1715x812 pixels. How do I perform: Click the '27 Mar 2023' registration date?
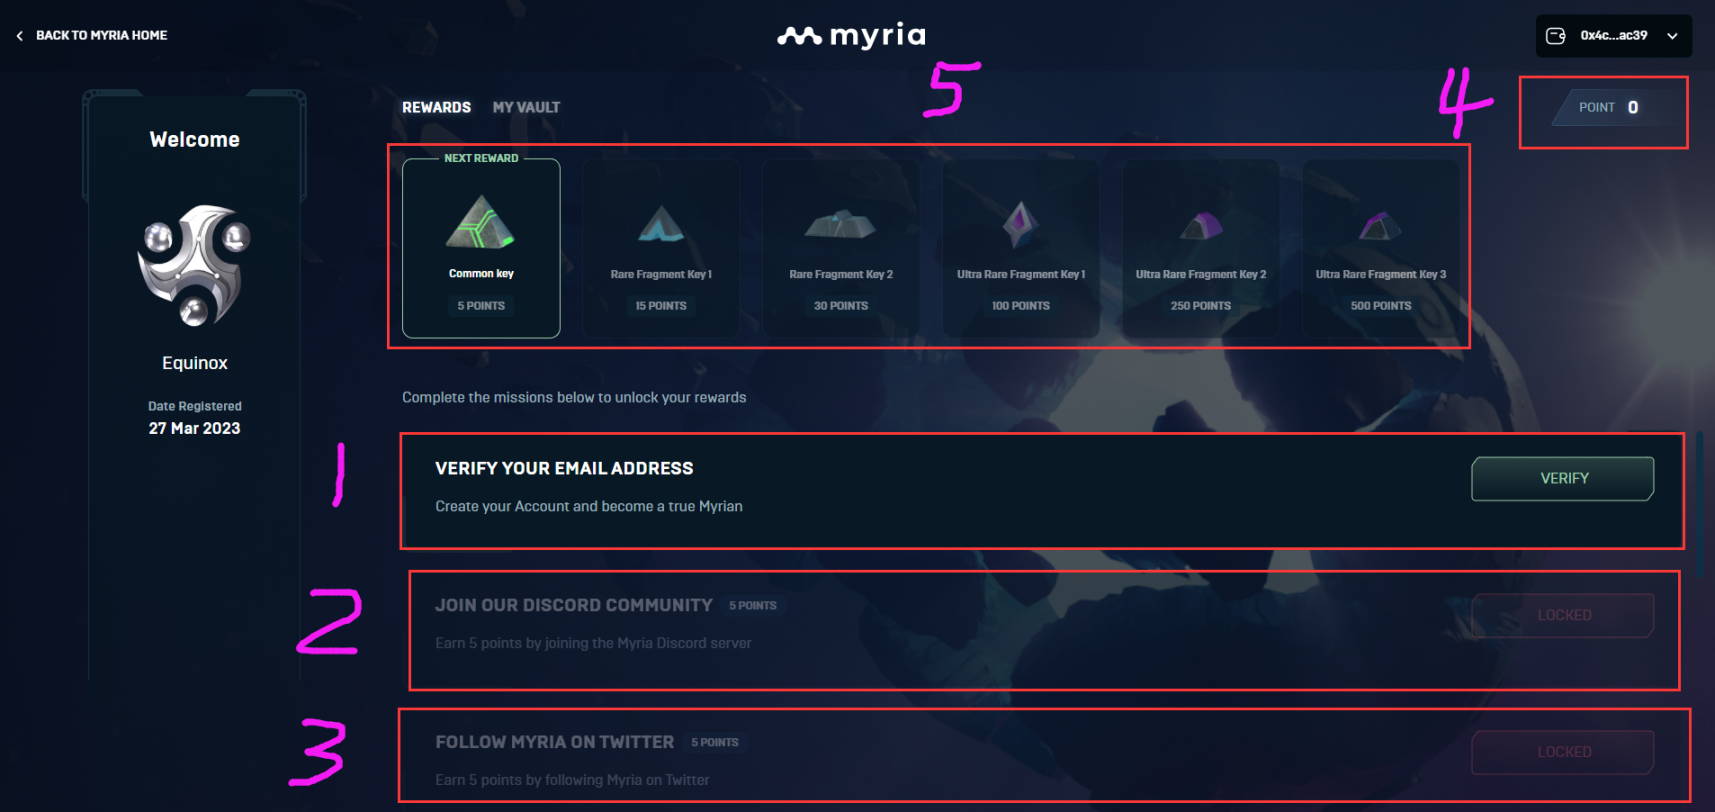coord(194,428)
